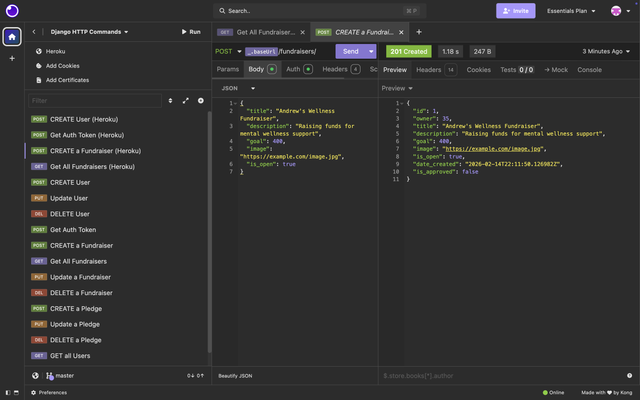Open the JSON body type dropdown

[238, 88]
